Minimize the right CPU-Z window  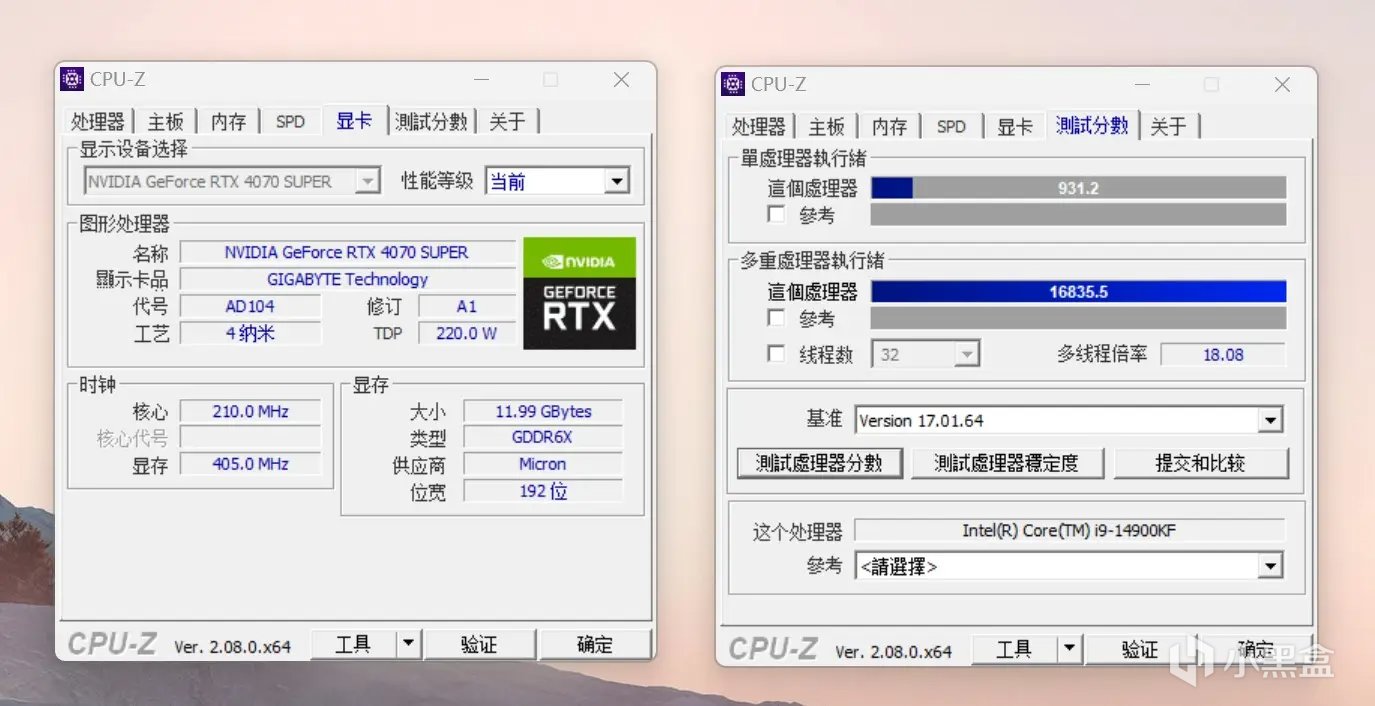tap(1142, 85)
